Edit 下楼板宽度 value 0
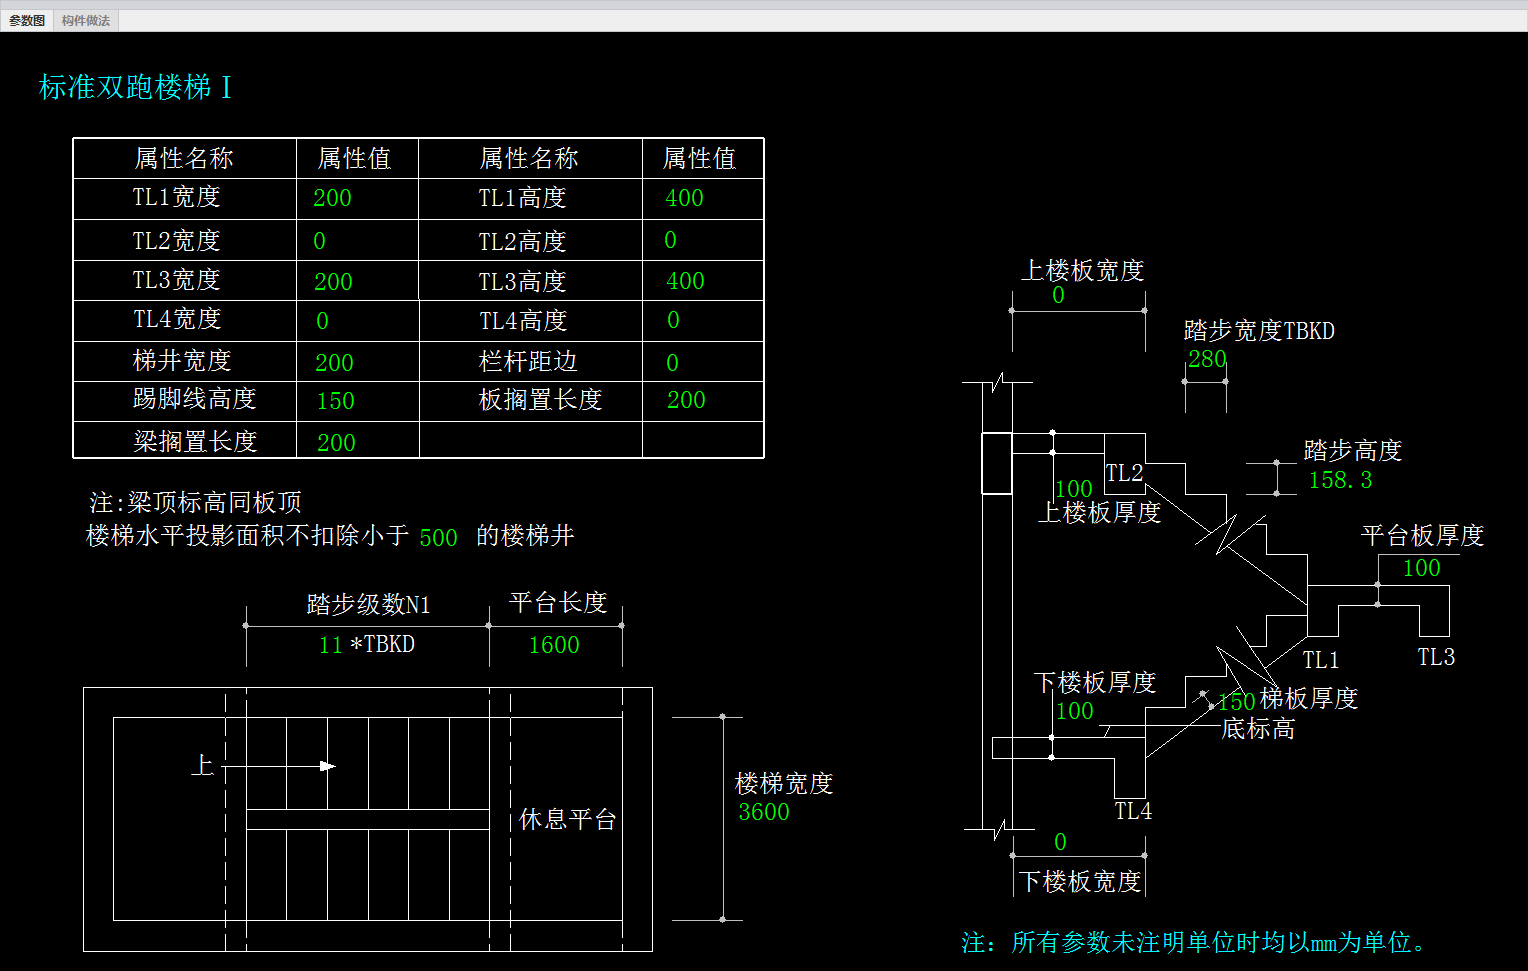Viewport: 1528px width, 971px height. click(x=1060, y=842)
